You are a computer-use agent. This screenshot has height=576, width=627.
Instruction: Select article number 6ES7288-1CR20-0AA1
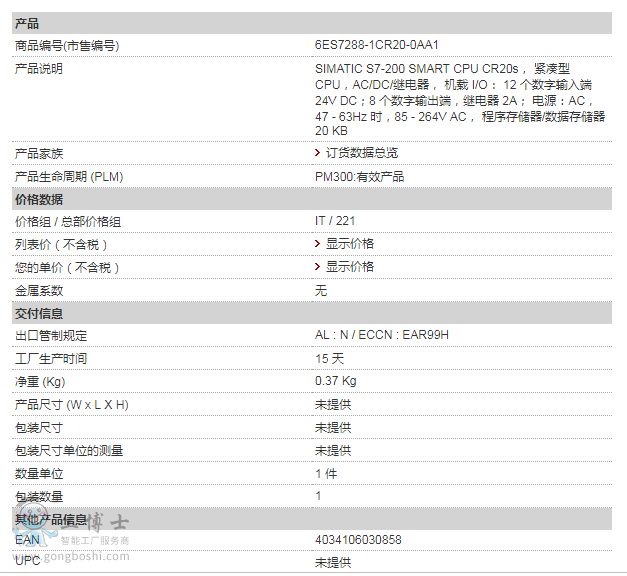click(x=377, y=45)
